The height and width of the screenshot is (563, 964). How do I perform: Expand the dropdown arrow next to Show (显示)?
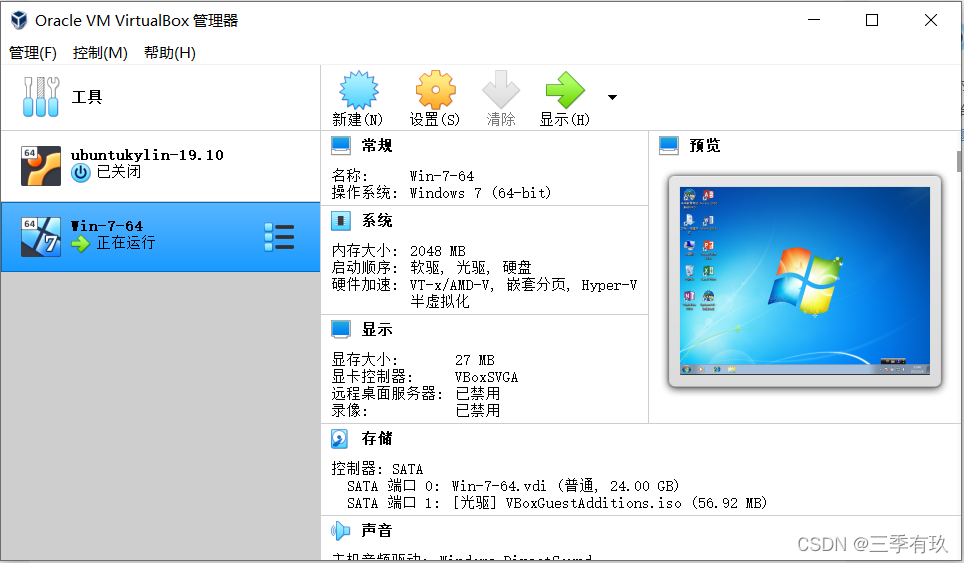612,97
